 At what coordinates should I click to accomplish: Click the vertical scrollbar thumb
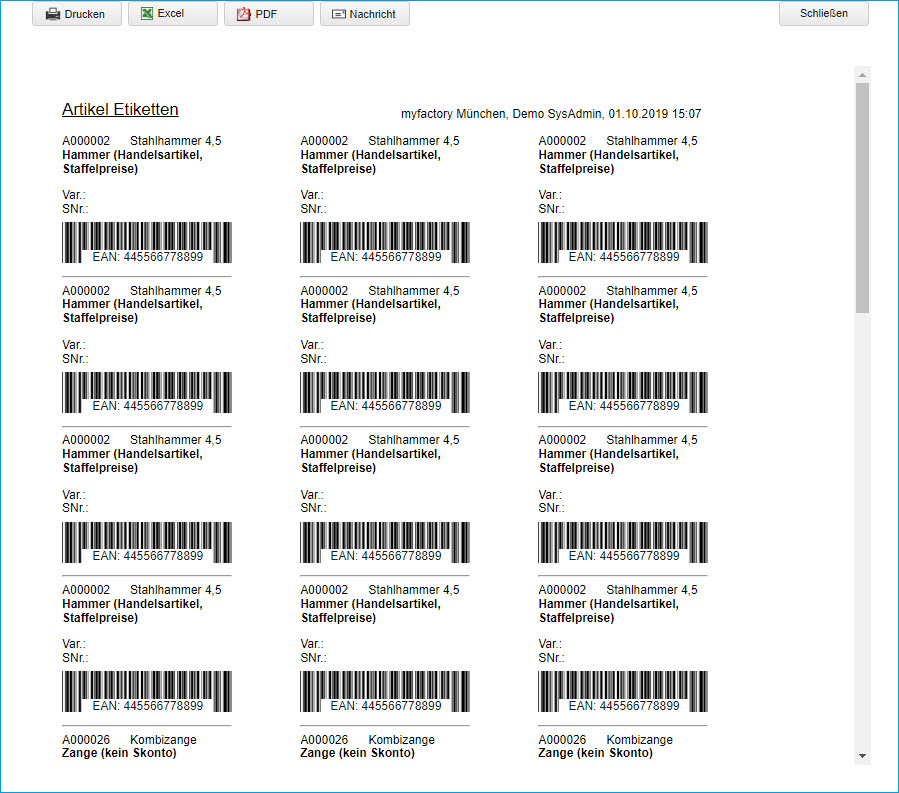tap(862, 198)
